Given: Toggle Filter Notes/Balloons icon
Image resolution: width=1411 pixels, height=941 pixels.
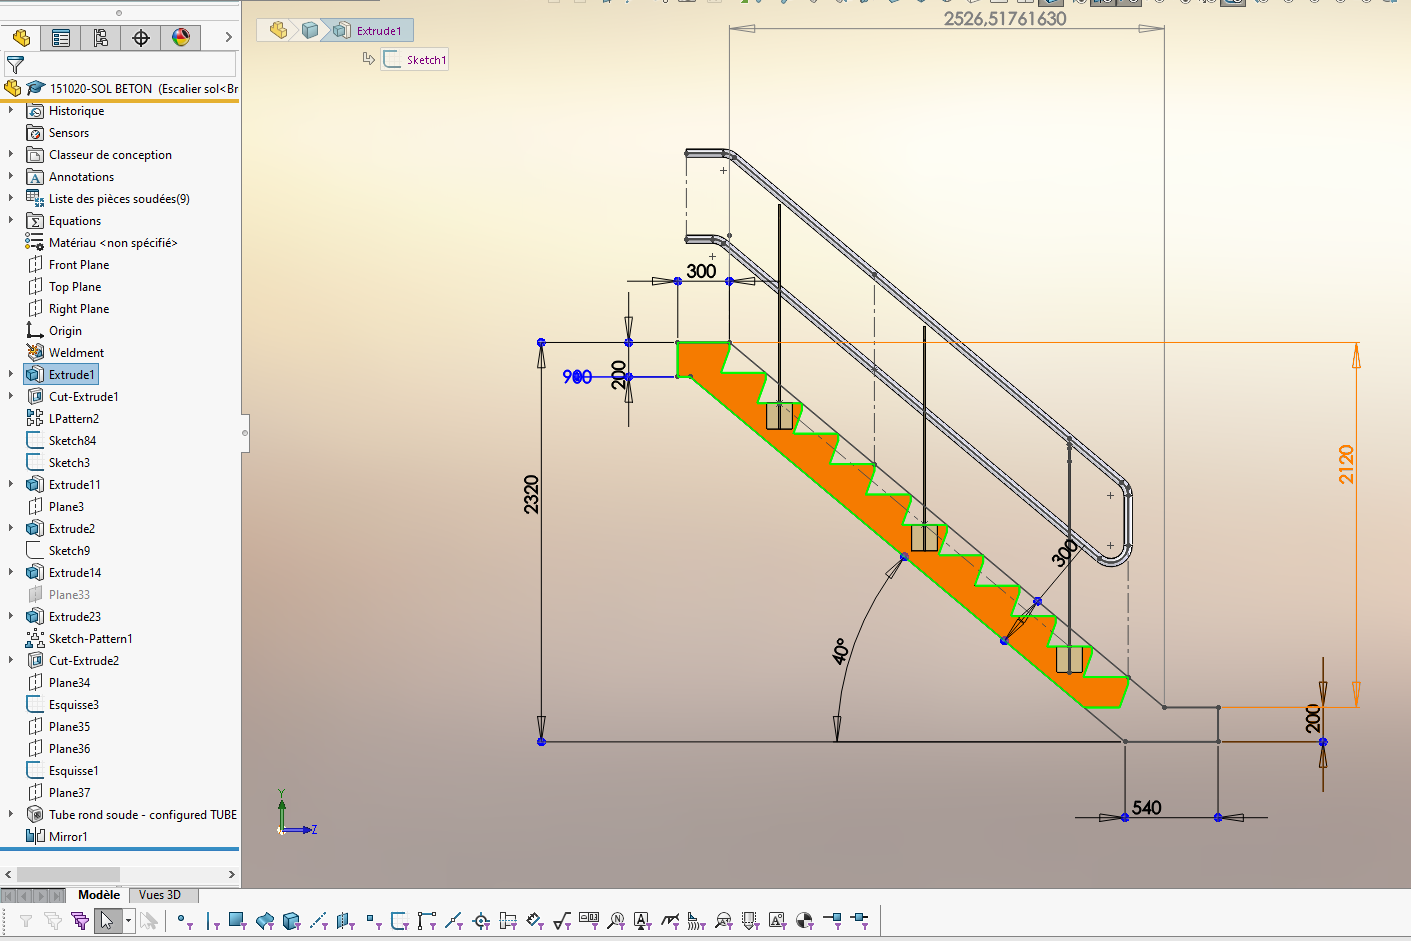Looking at the screenshot, I should [616, 921].
